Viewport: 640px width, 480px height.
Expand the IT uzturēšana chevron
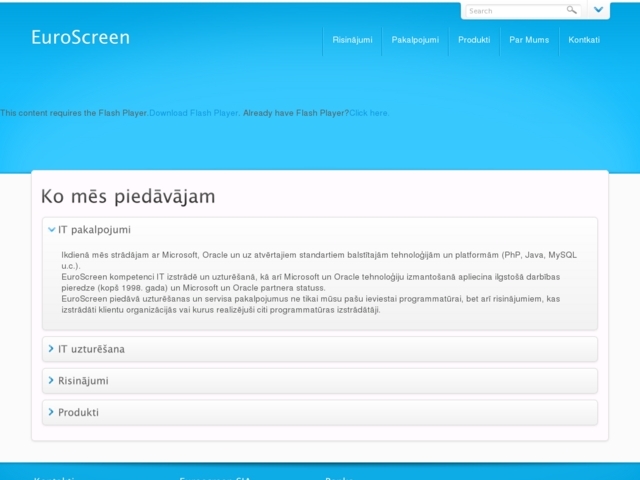click(x=51, y=349)
